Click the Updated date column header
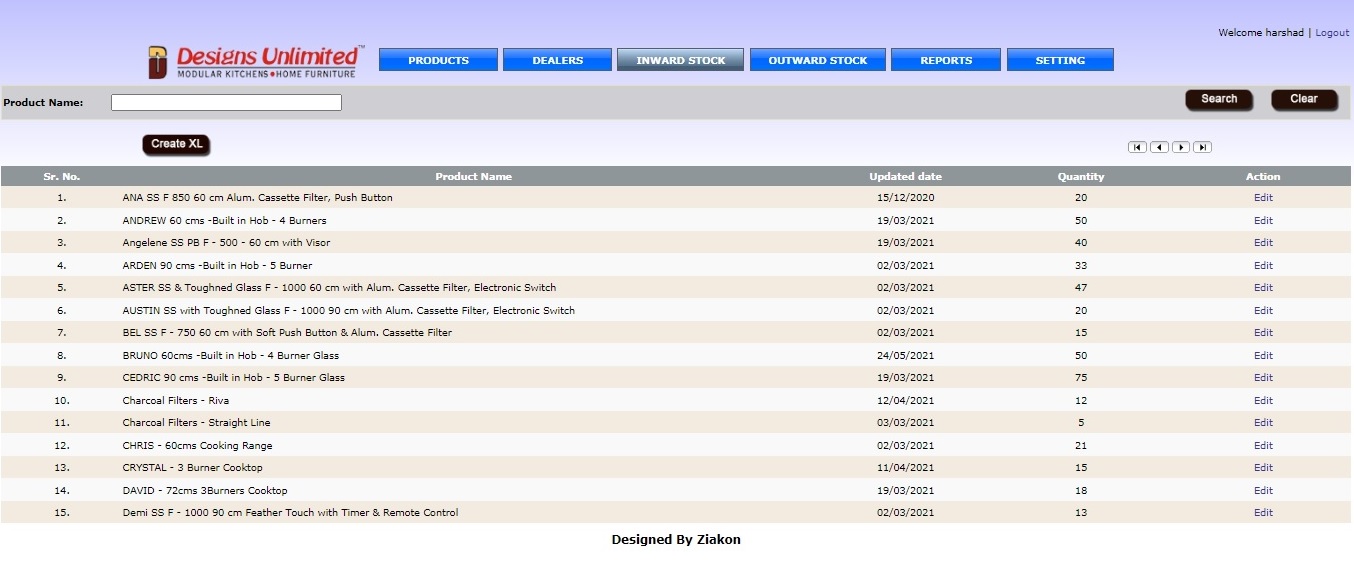The image size is (1354, 561). (905, 177)
